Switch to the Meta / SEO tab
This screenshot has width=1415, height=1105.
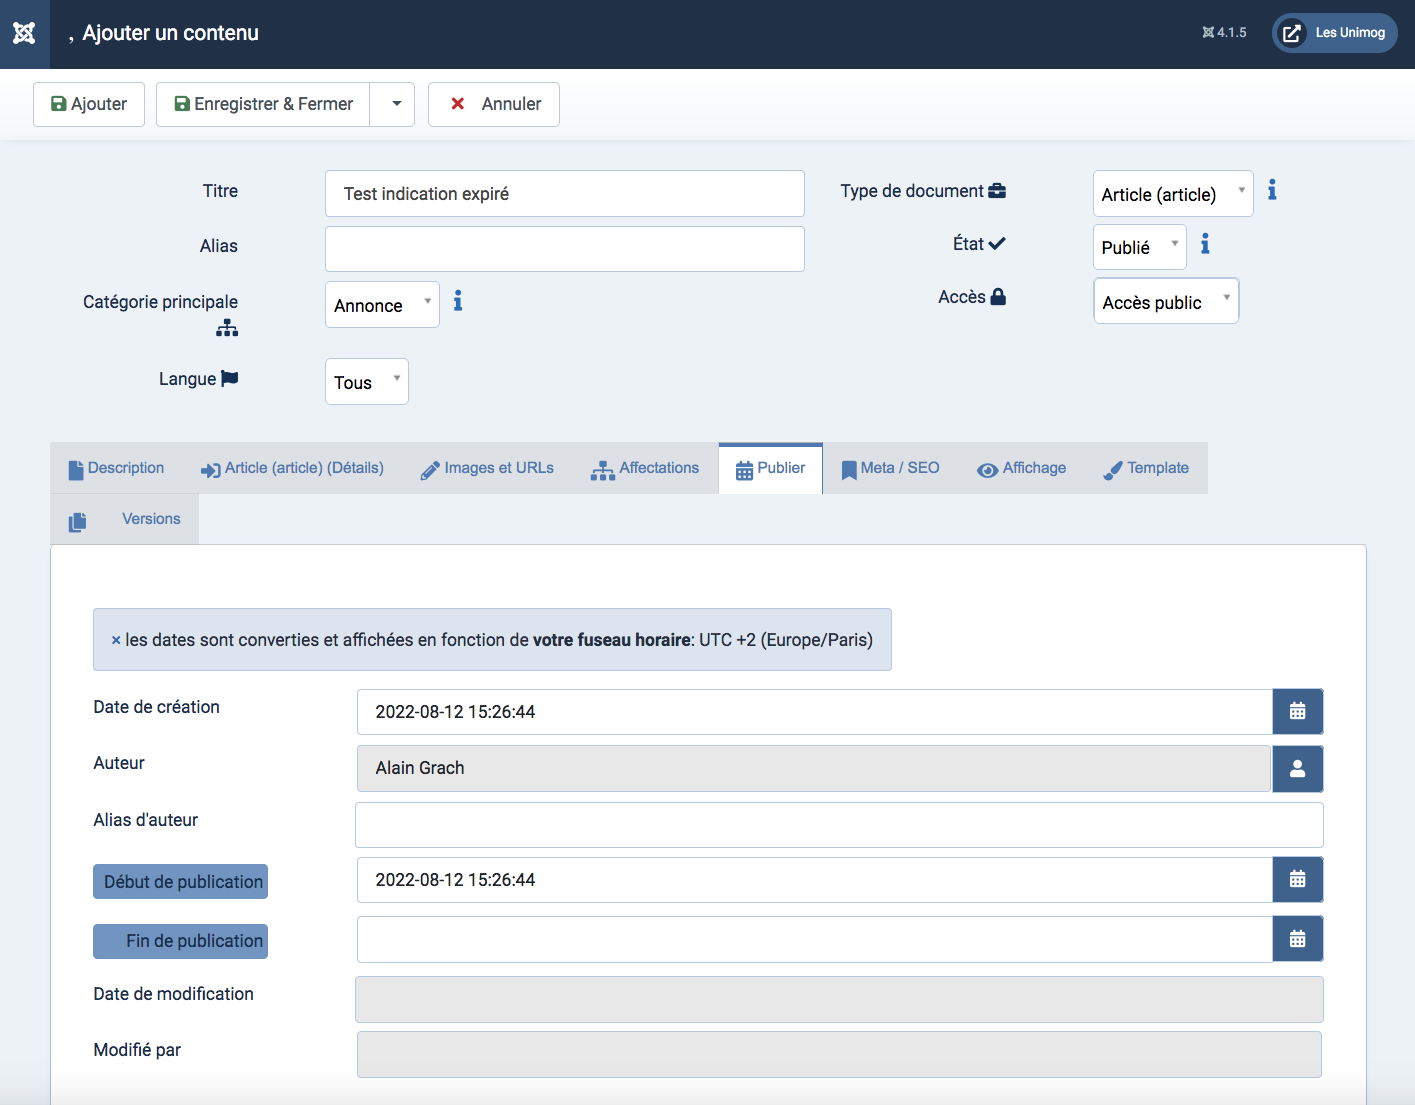(x=890, y=468)
